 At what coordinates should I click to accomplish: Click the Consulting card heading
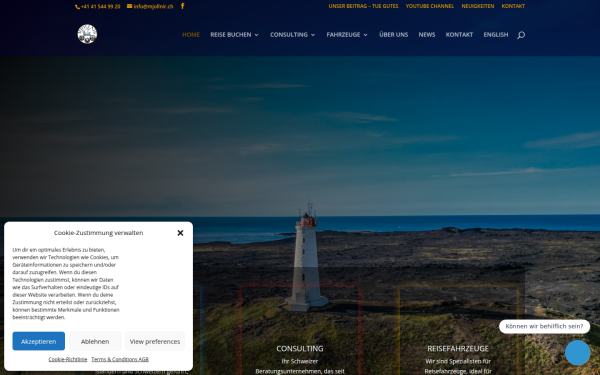[300, 348]
